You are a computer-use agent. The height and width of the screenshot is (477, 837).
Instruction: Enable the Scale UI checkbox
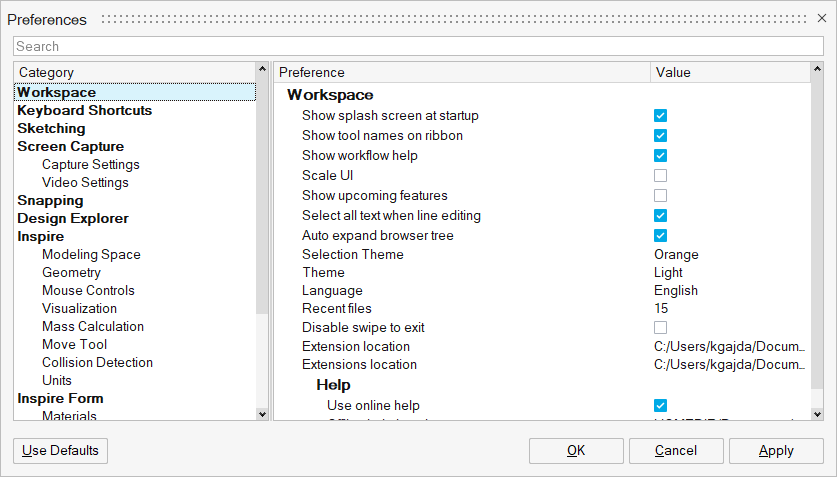click(660, 176)
